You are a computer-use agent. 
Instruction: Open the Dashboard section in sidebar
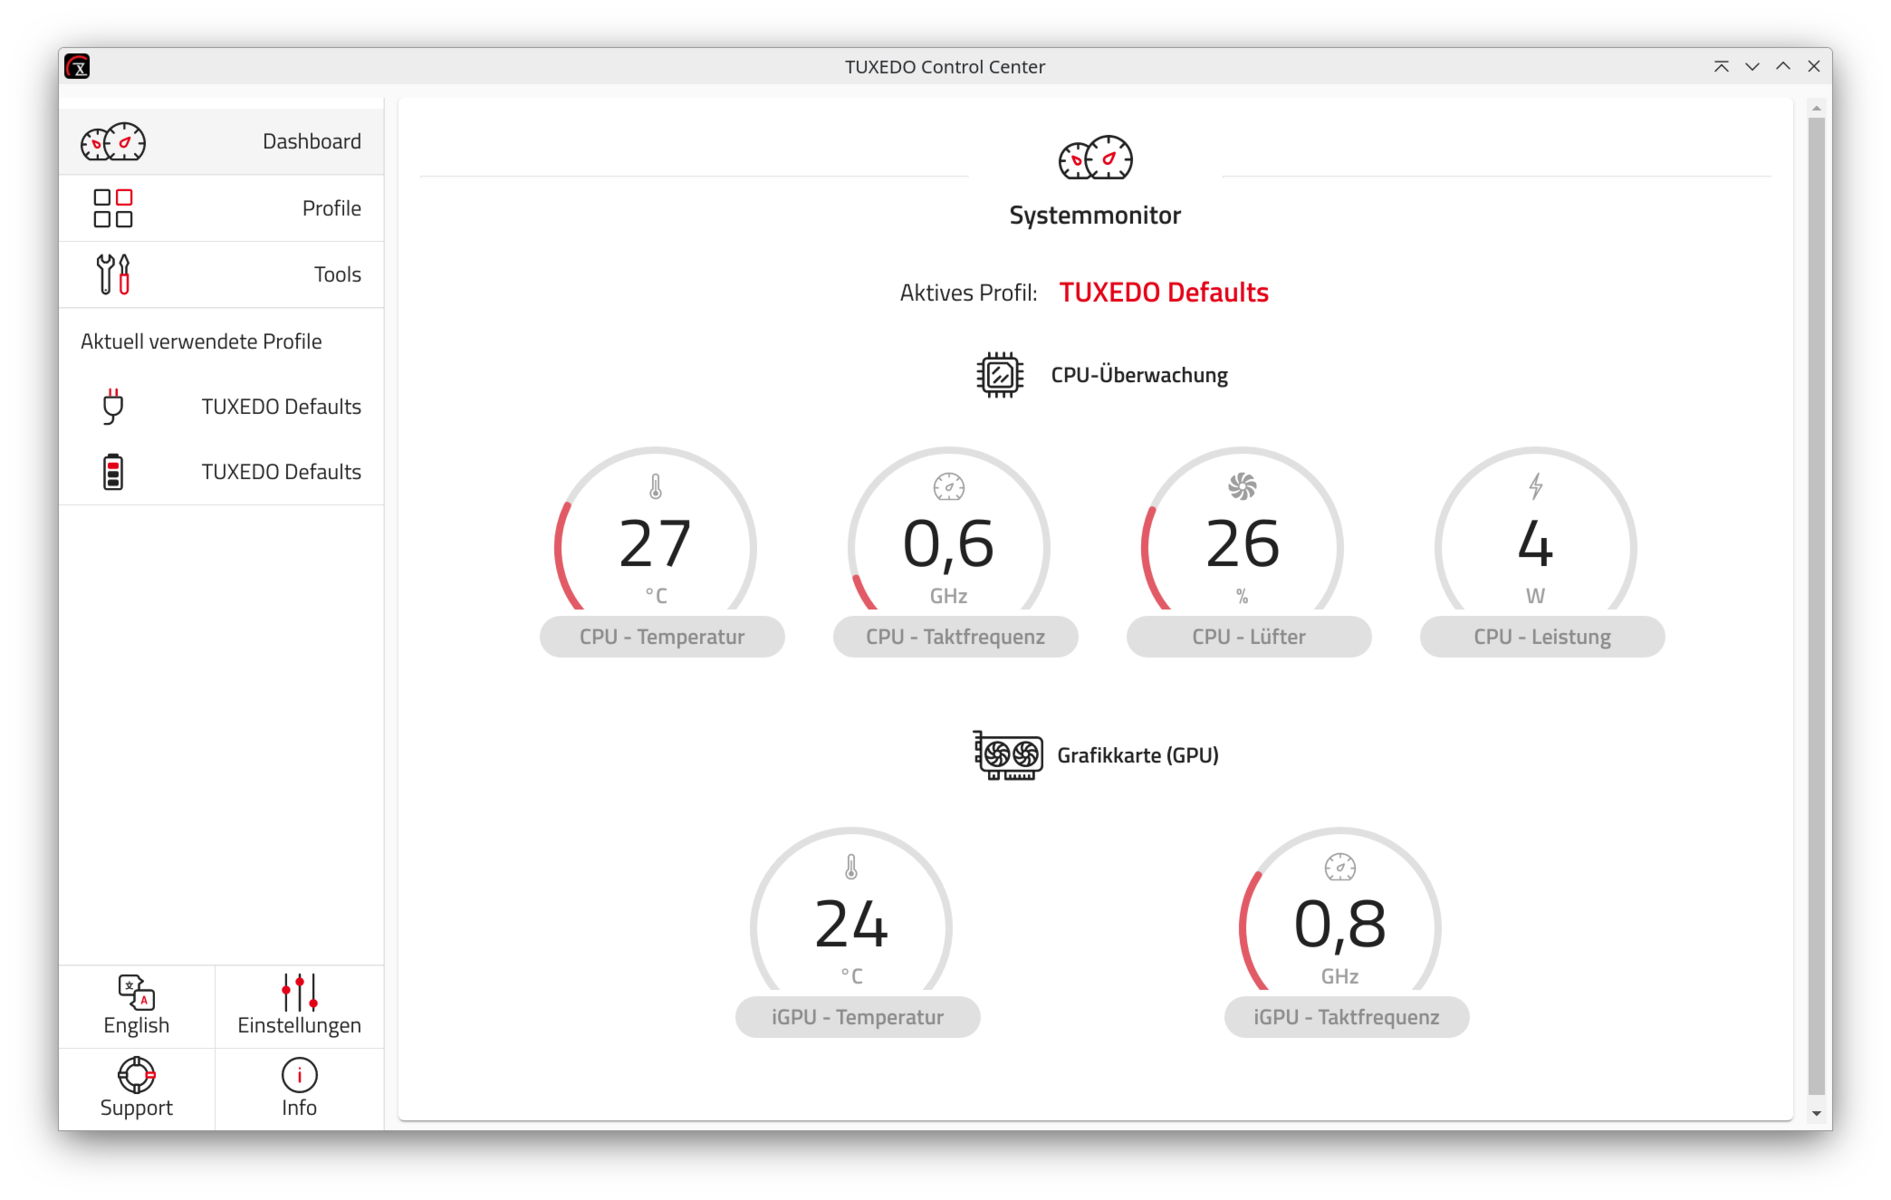(221, 142)
